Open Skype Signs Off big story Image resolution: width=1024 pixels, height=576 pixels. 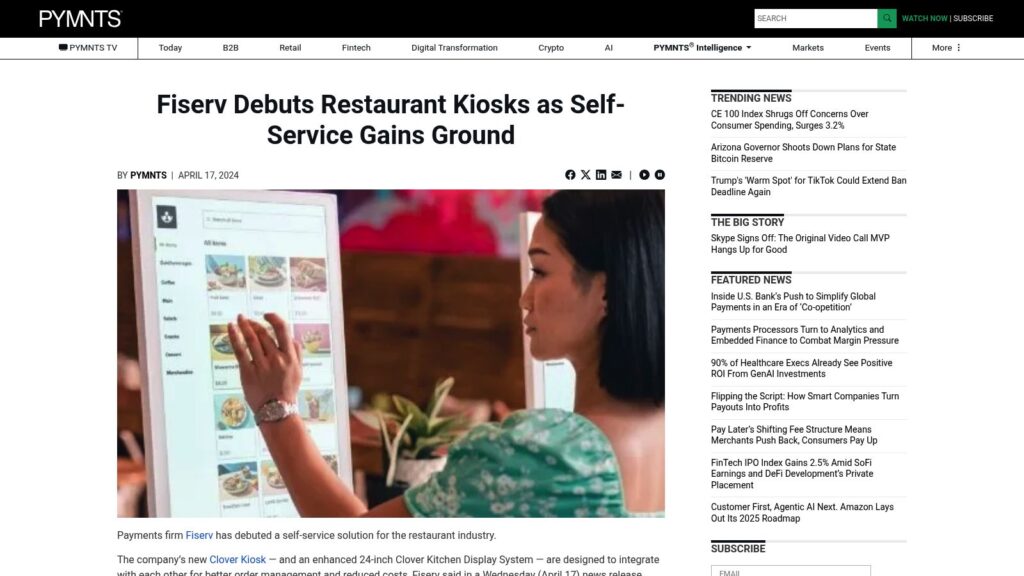pyautogui.click(x=800, y=244)
